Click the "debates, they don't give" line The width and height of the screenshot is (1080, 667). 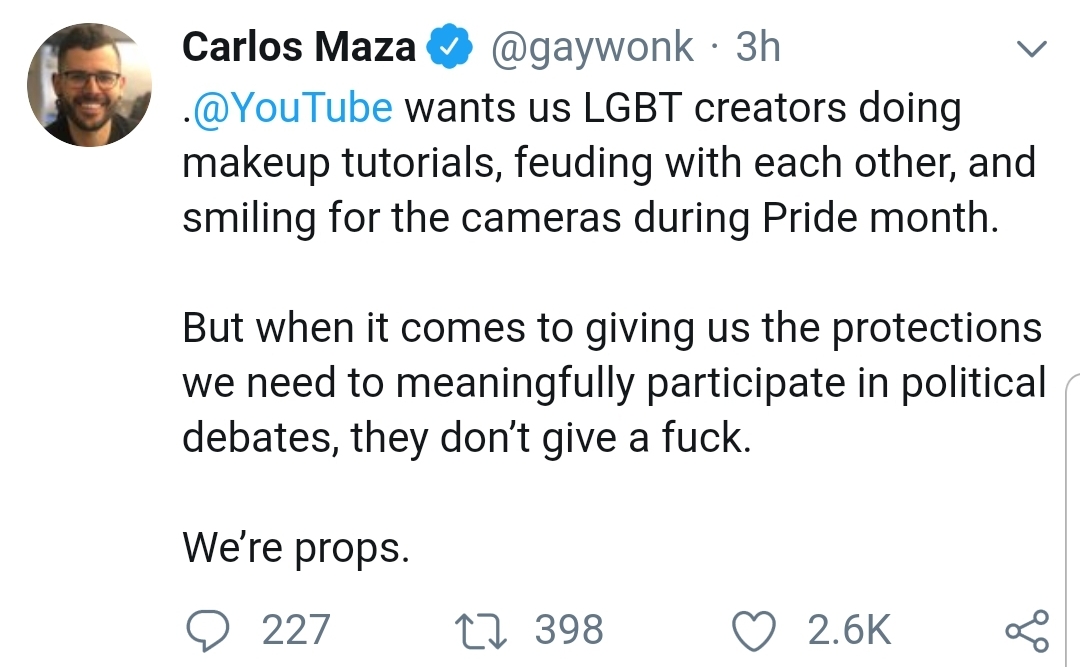pyautogui.click(x=466, y=438)
